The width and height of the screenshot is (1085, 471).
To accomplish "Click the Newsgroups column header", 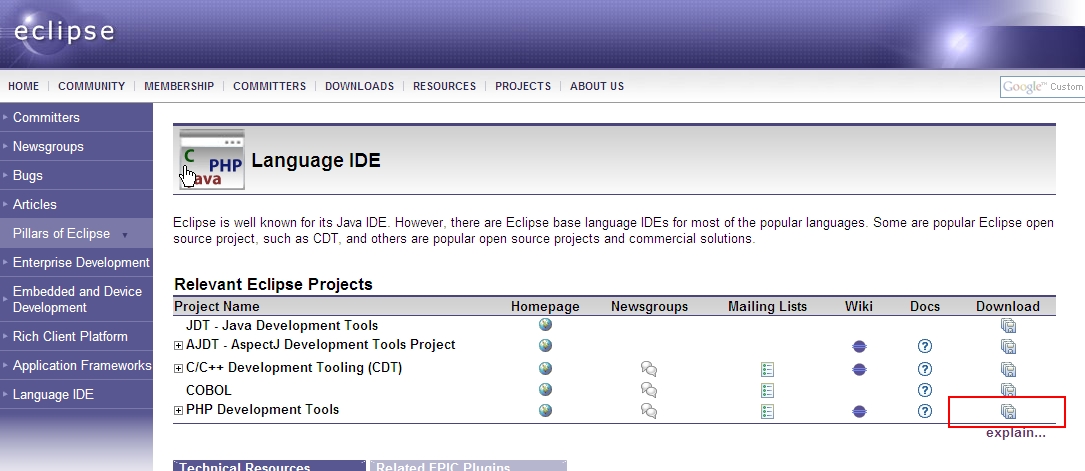I will 649,306.
